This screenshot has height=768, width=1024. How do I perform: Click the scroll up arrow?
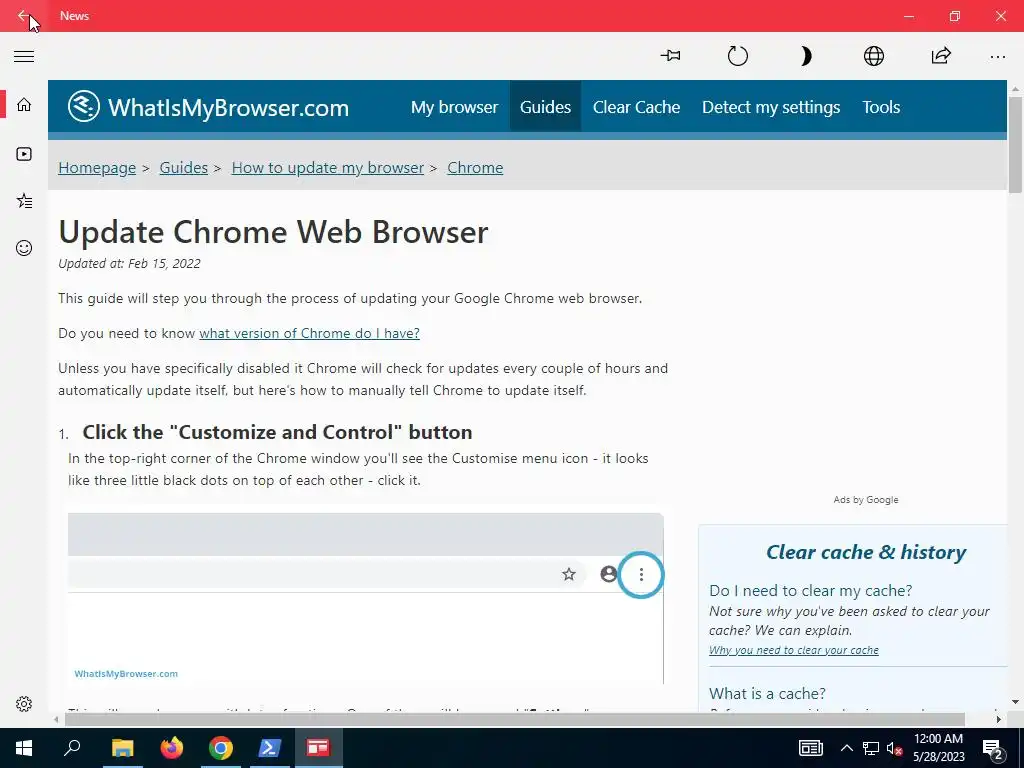pos(1015,88)
